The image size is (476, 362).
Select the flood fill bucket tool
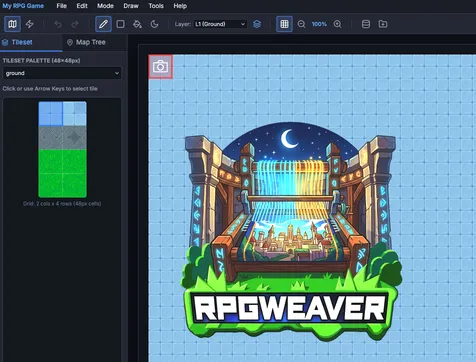[x=137, y=24]
